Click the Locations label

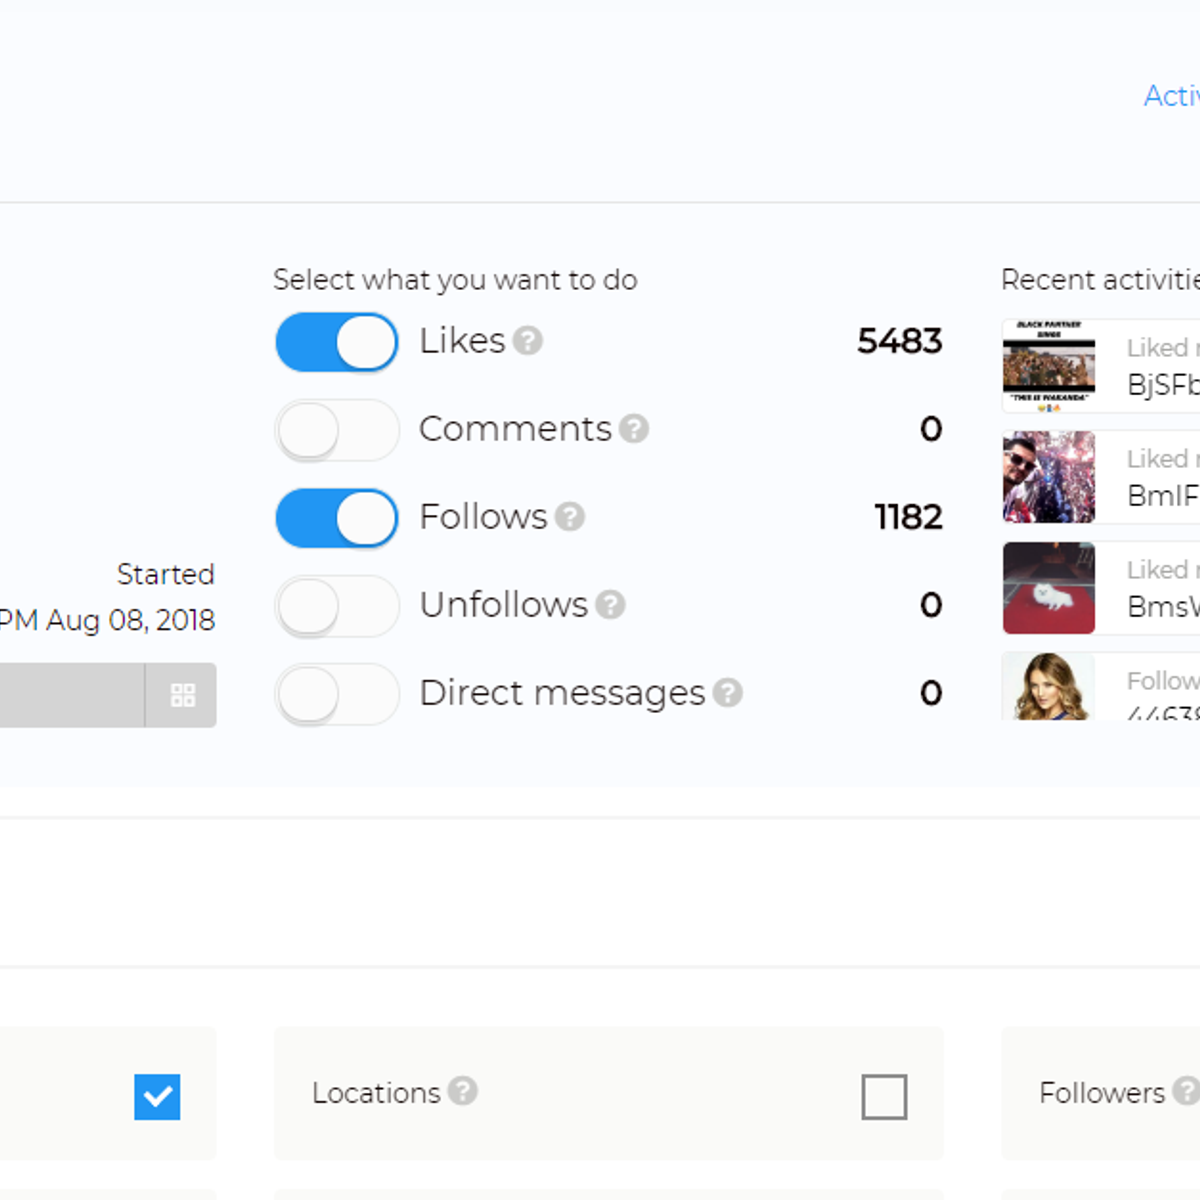(x=376, y=1093)
